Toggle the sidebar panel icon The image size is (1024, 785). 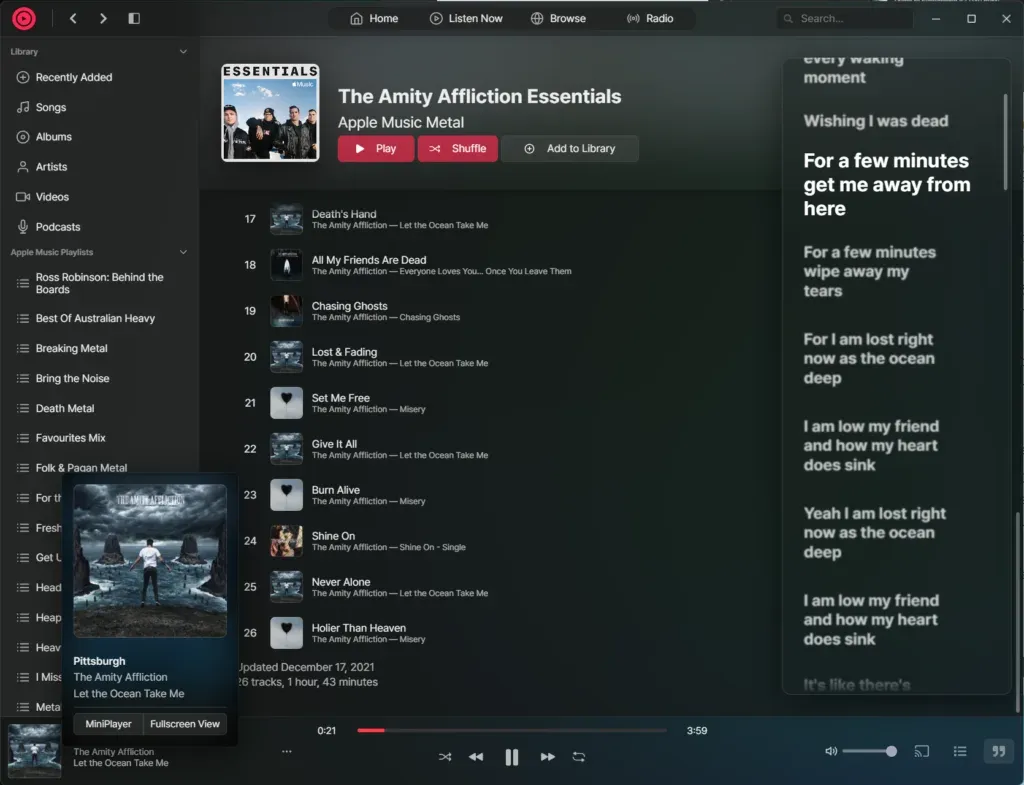[134, 18]
